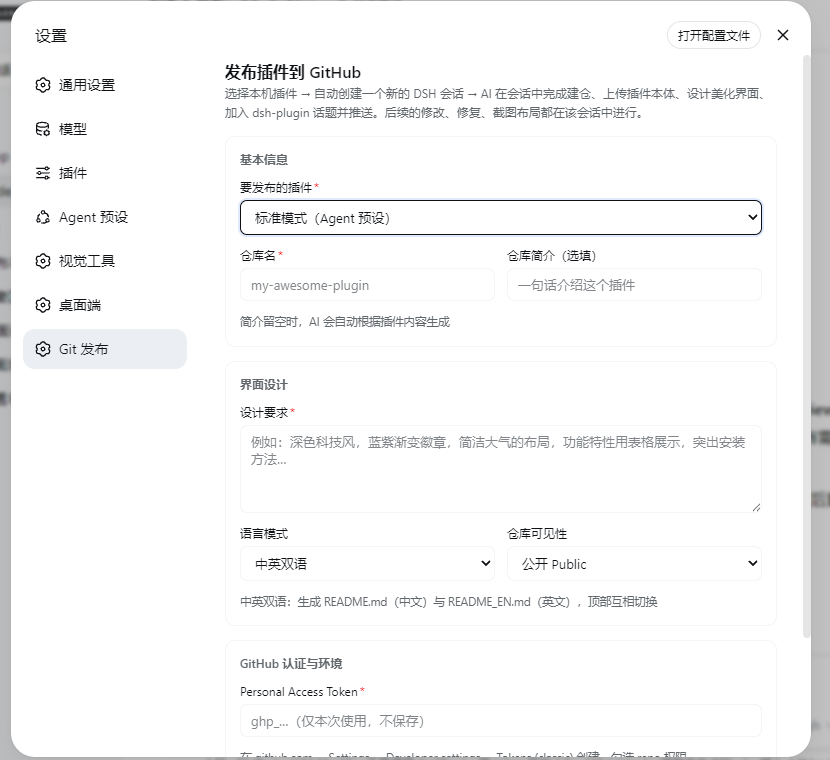Go to the 插件 settings section

point(105,173)
